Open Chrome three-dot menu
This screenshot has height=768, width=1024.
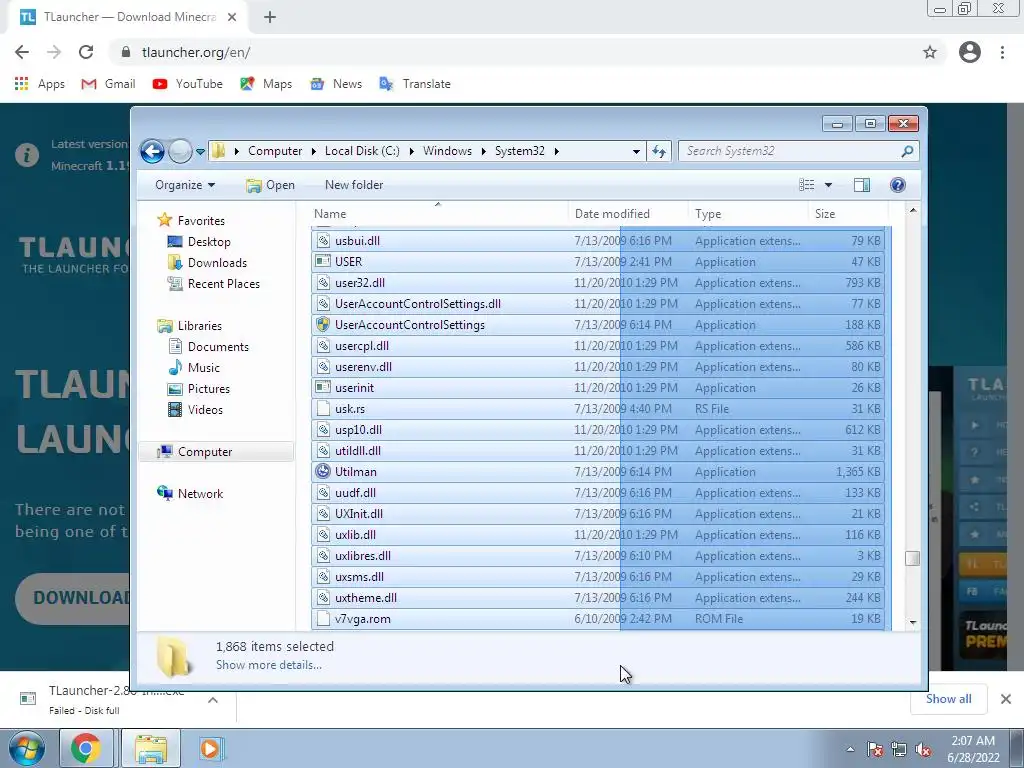coord(1002,52)
